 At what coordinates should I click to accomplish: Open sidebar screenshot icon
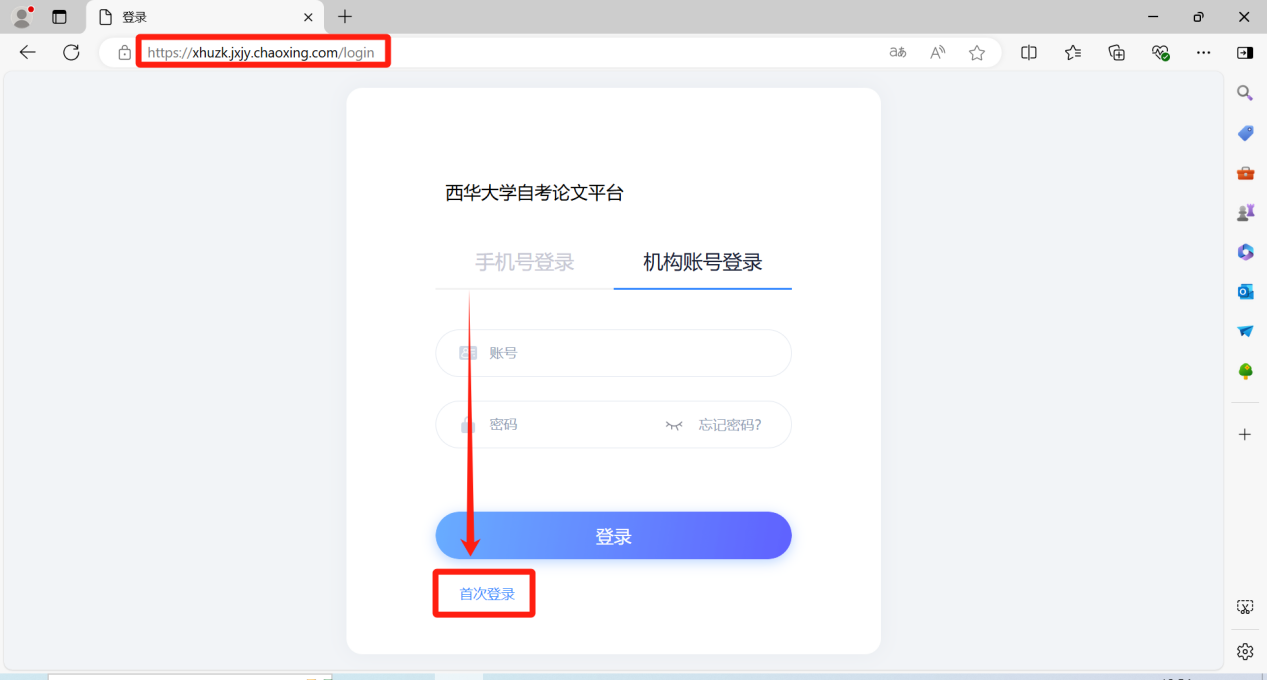coord(1245,607)
